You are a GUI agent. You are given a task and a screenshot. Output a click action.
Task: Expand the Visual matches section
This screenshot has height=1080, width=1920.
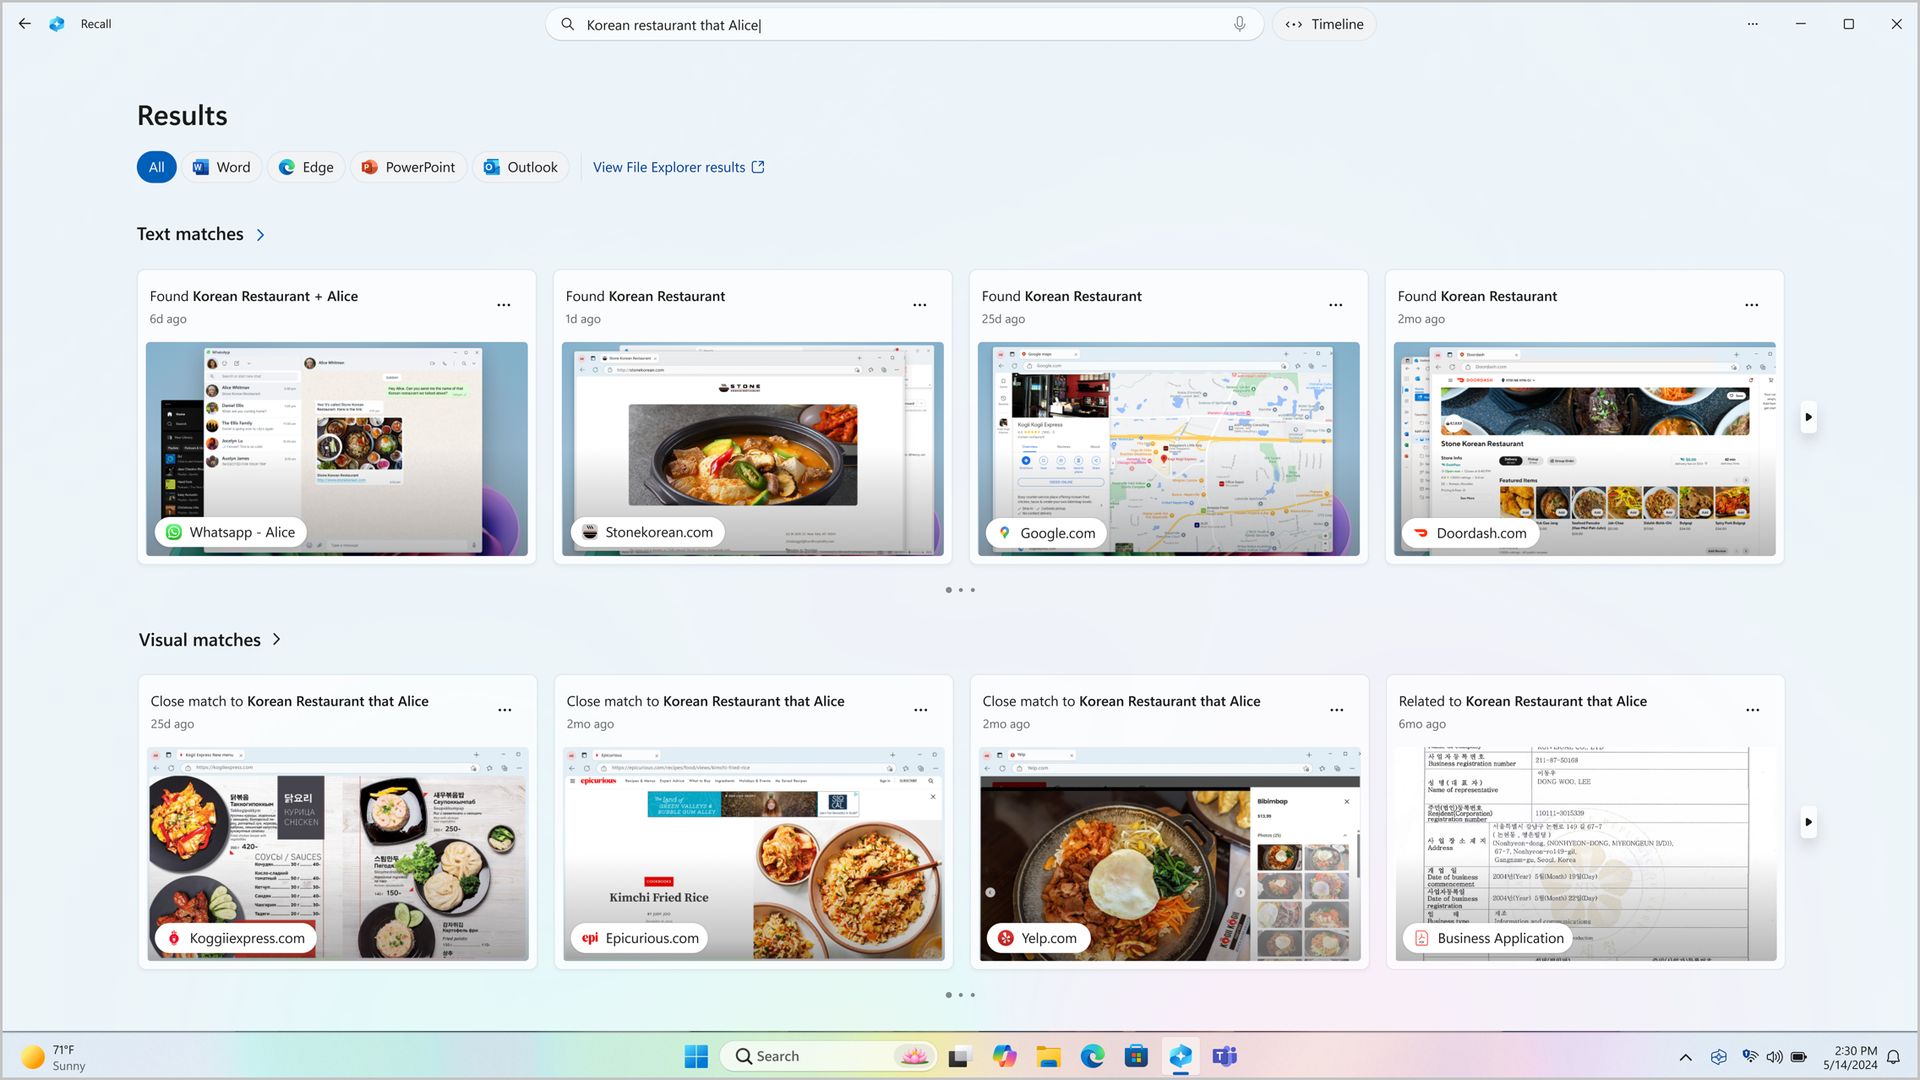(x=277, y=638)
